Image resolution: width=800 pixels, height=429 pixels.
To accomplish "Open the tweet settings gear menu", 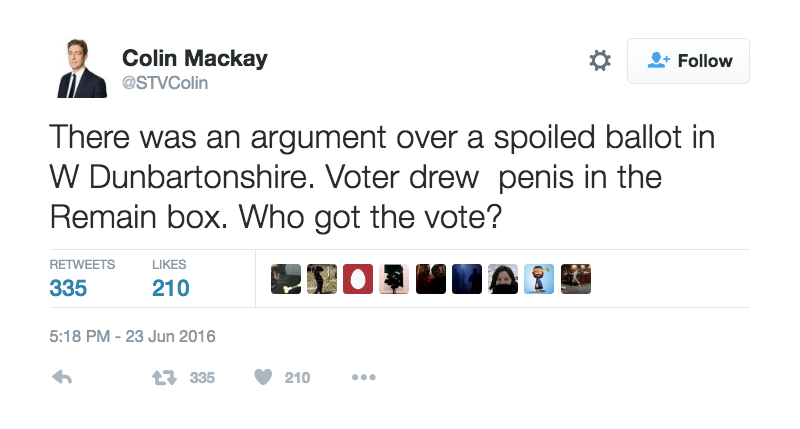I will point(600,61).
